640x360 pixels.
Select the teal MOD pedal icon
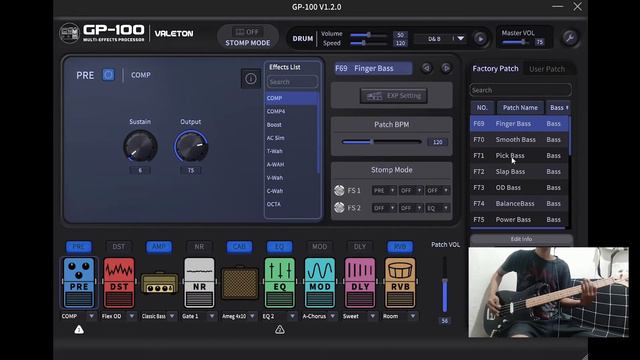pyautogui.click(x=320, y=282)
